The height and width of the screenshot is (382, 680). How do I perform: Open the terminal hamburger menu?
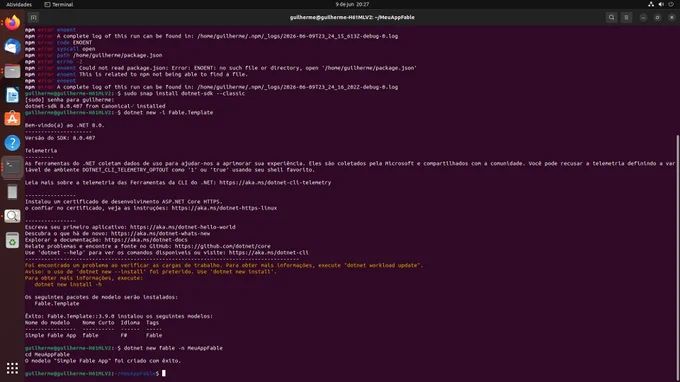pos(626,17)
